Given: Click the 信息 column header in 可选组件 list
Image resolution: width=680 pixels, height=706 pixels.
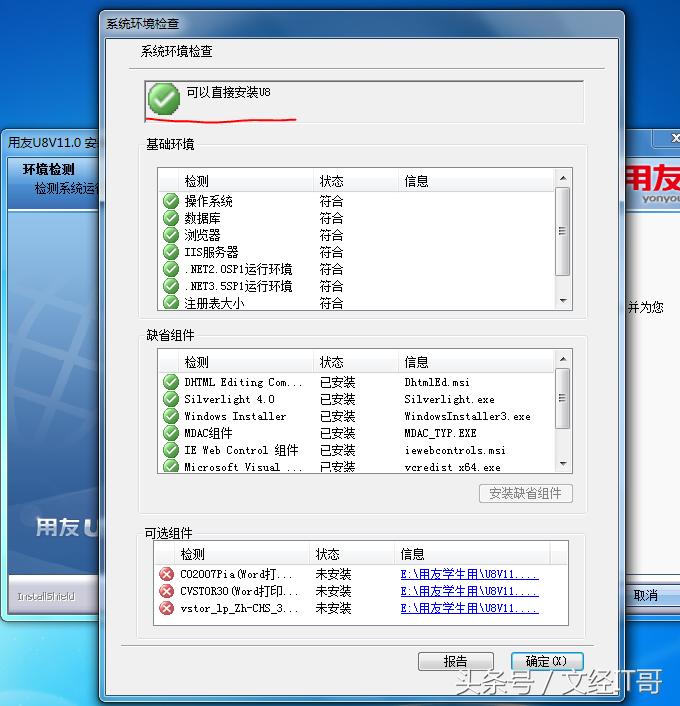Looking at the screenshot, I should pyautogui.click(x=472, y=554).
